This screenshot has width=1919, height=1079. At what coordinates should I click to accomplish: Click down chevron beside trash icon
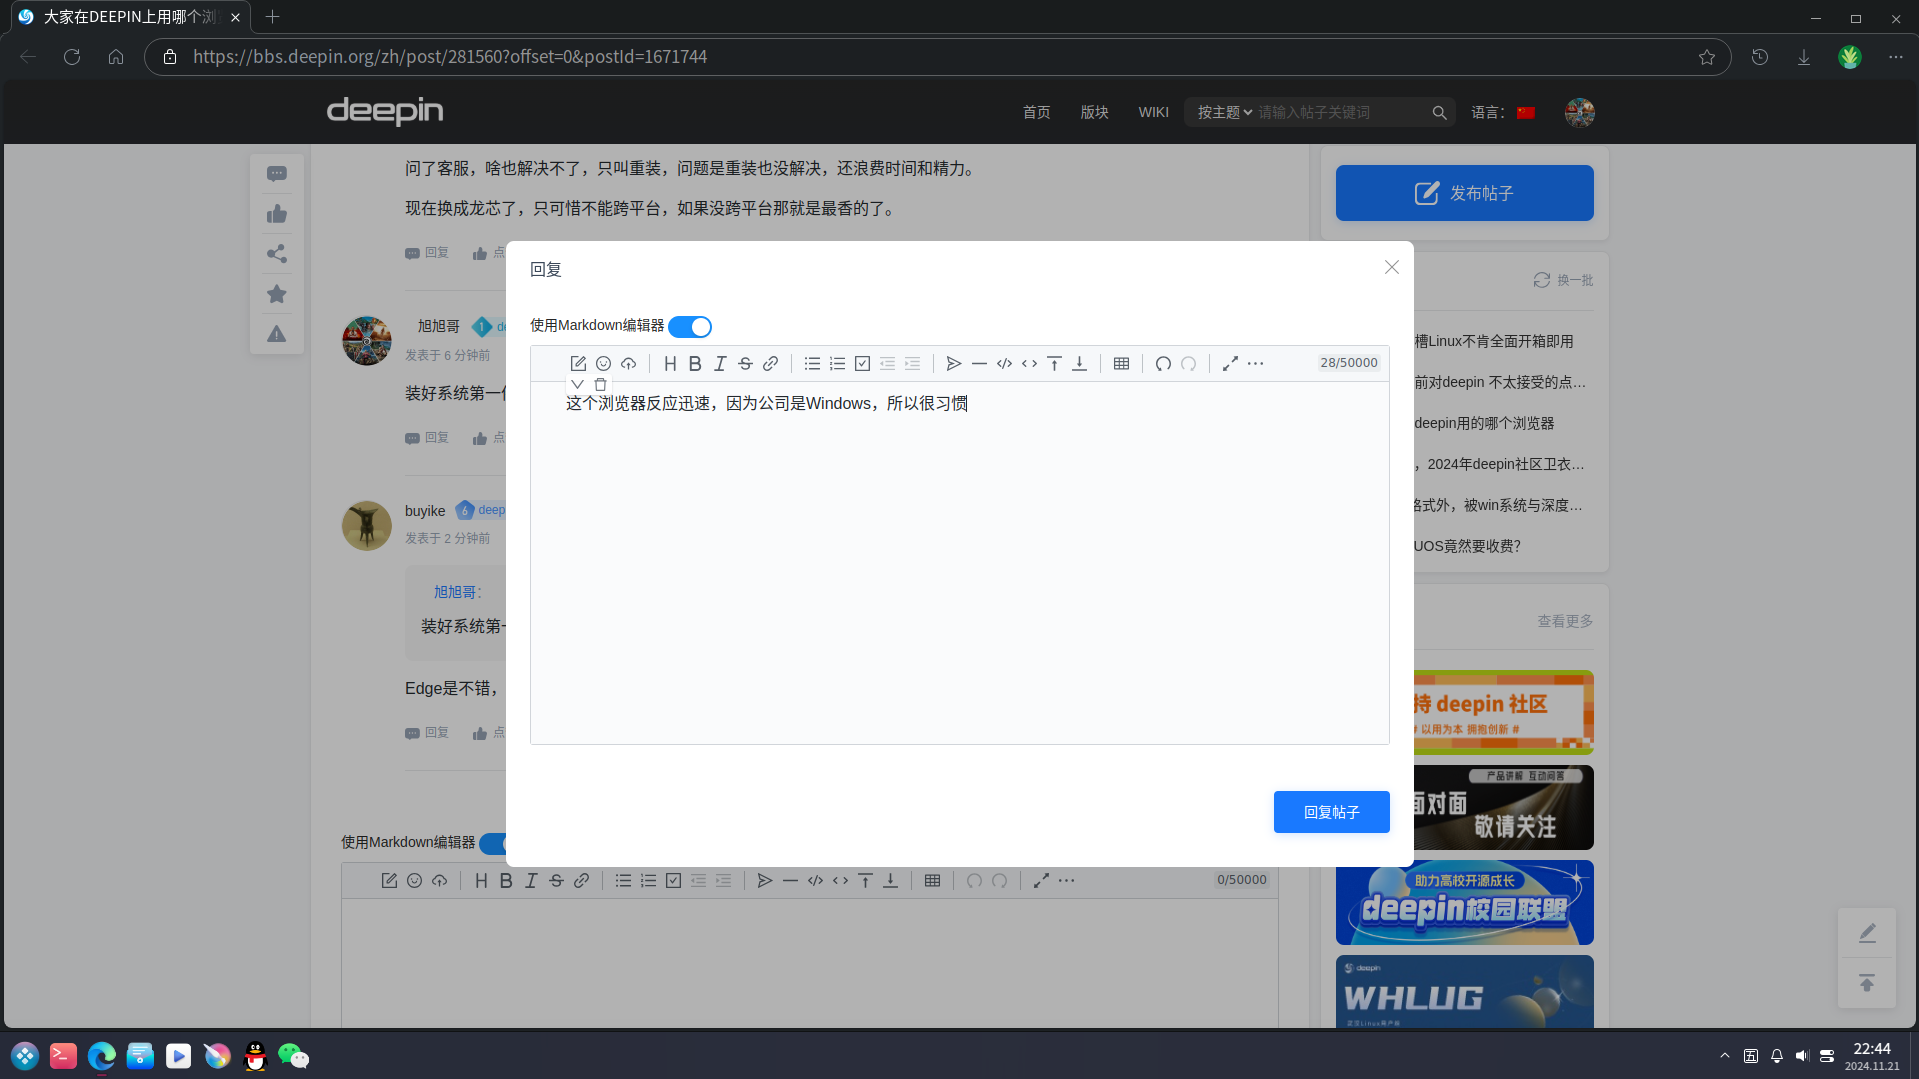(577, 384)
